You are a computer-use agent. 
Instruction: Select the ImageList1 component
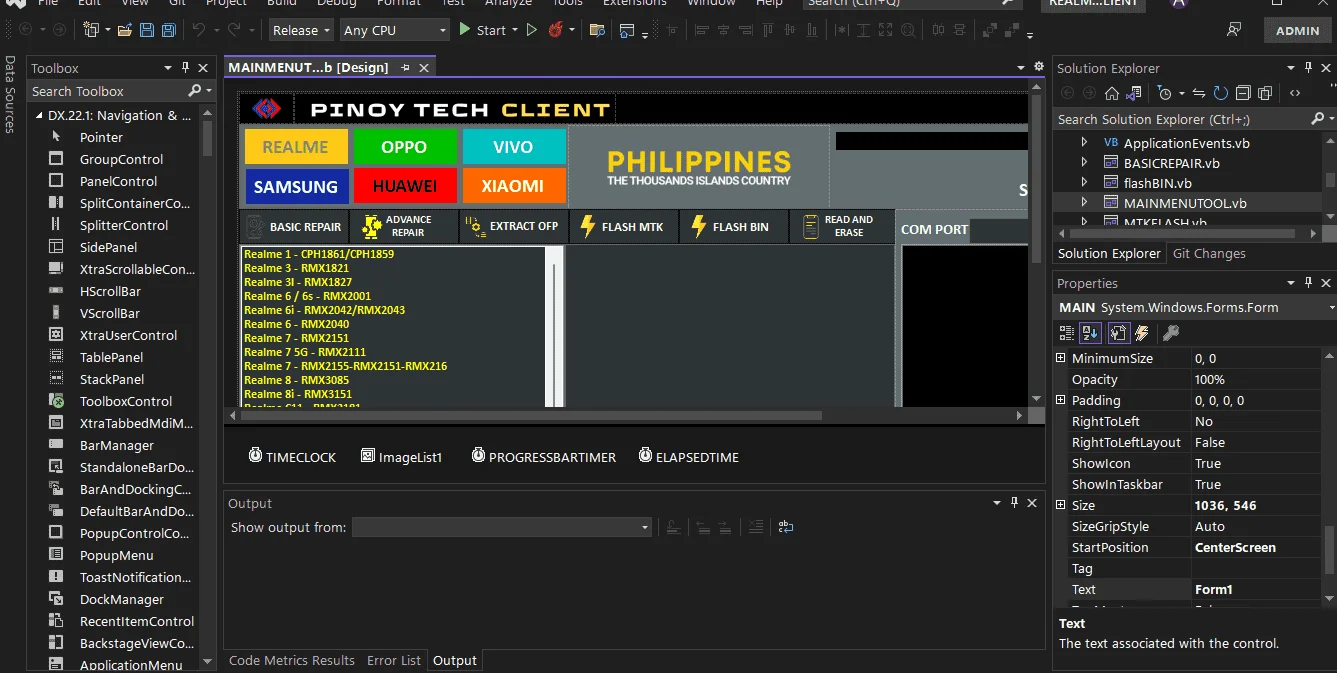(x=401, y=457)
